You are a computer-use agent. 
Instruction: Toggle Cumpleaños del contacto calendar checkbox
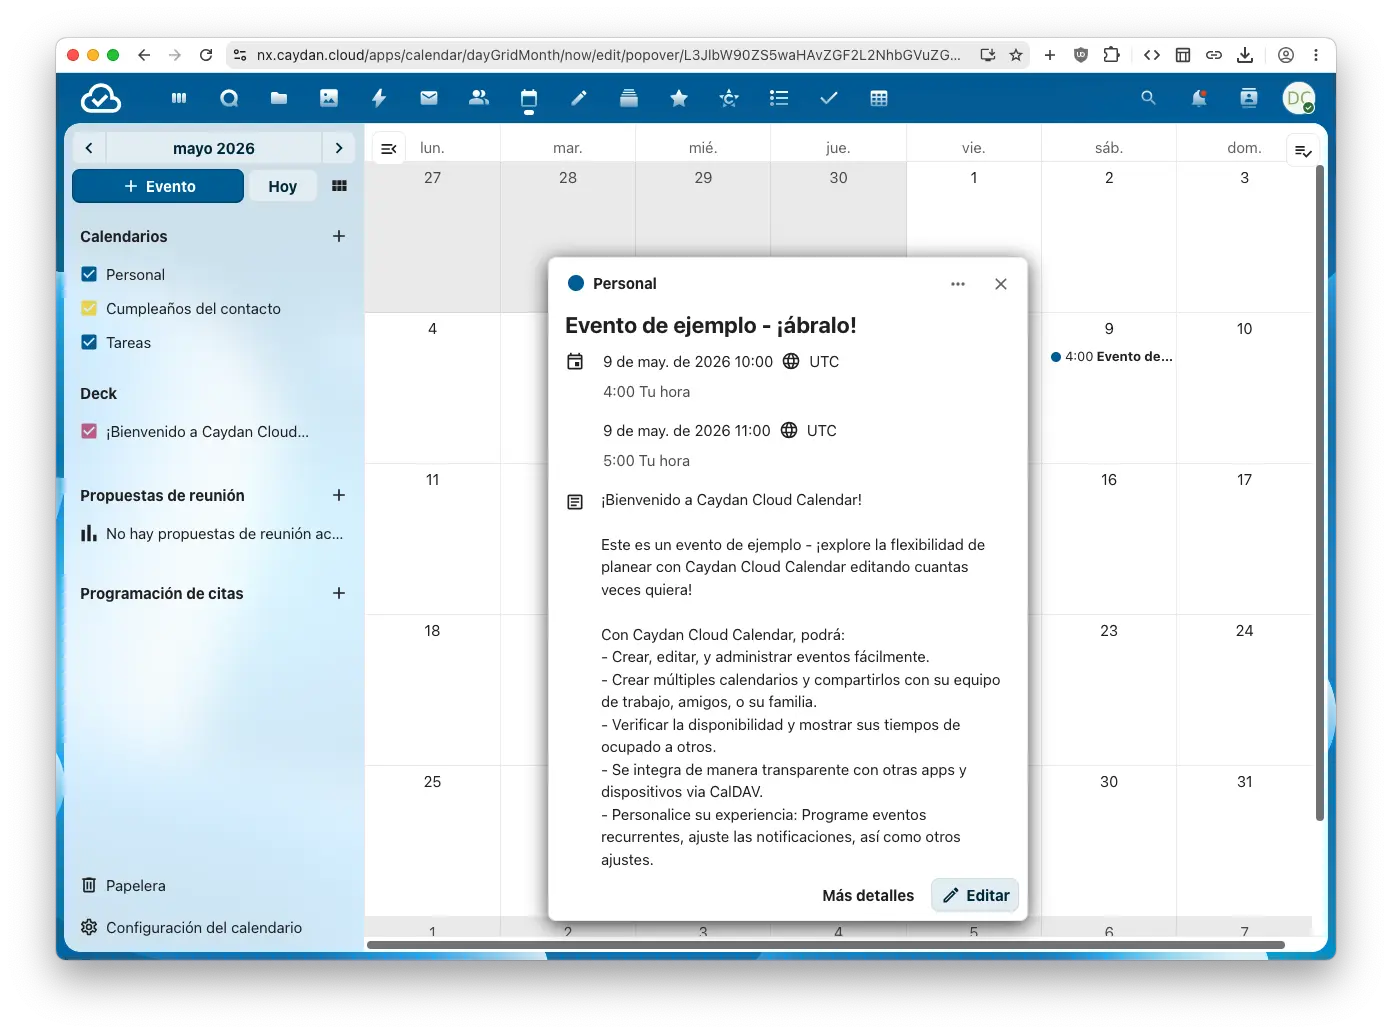point(89,308)
